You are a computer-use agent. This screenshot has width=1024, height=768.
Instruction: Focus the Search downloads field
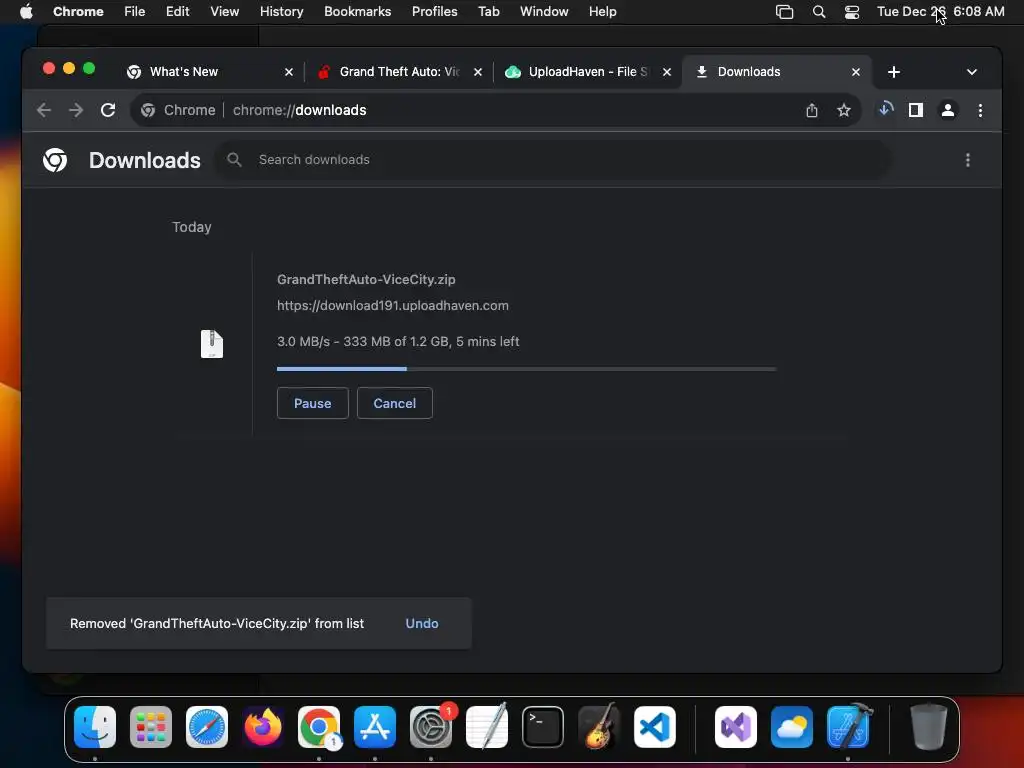click(554, 159)
